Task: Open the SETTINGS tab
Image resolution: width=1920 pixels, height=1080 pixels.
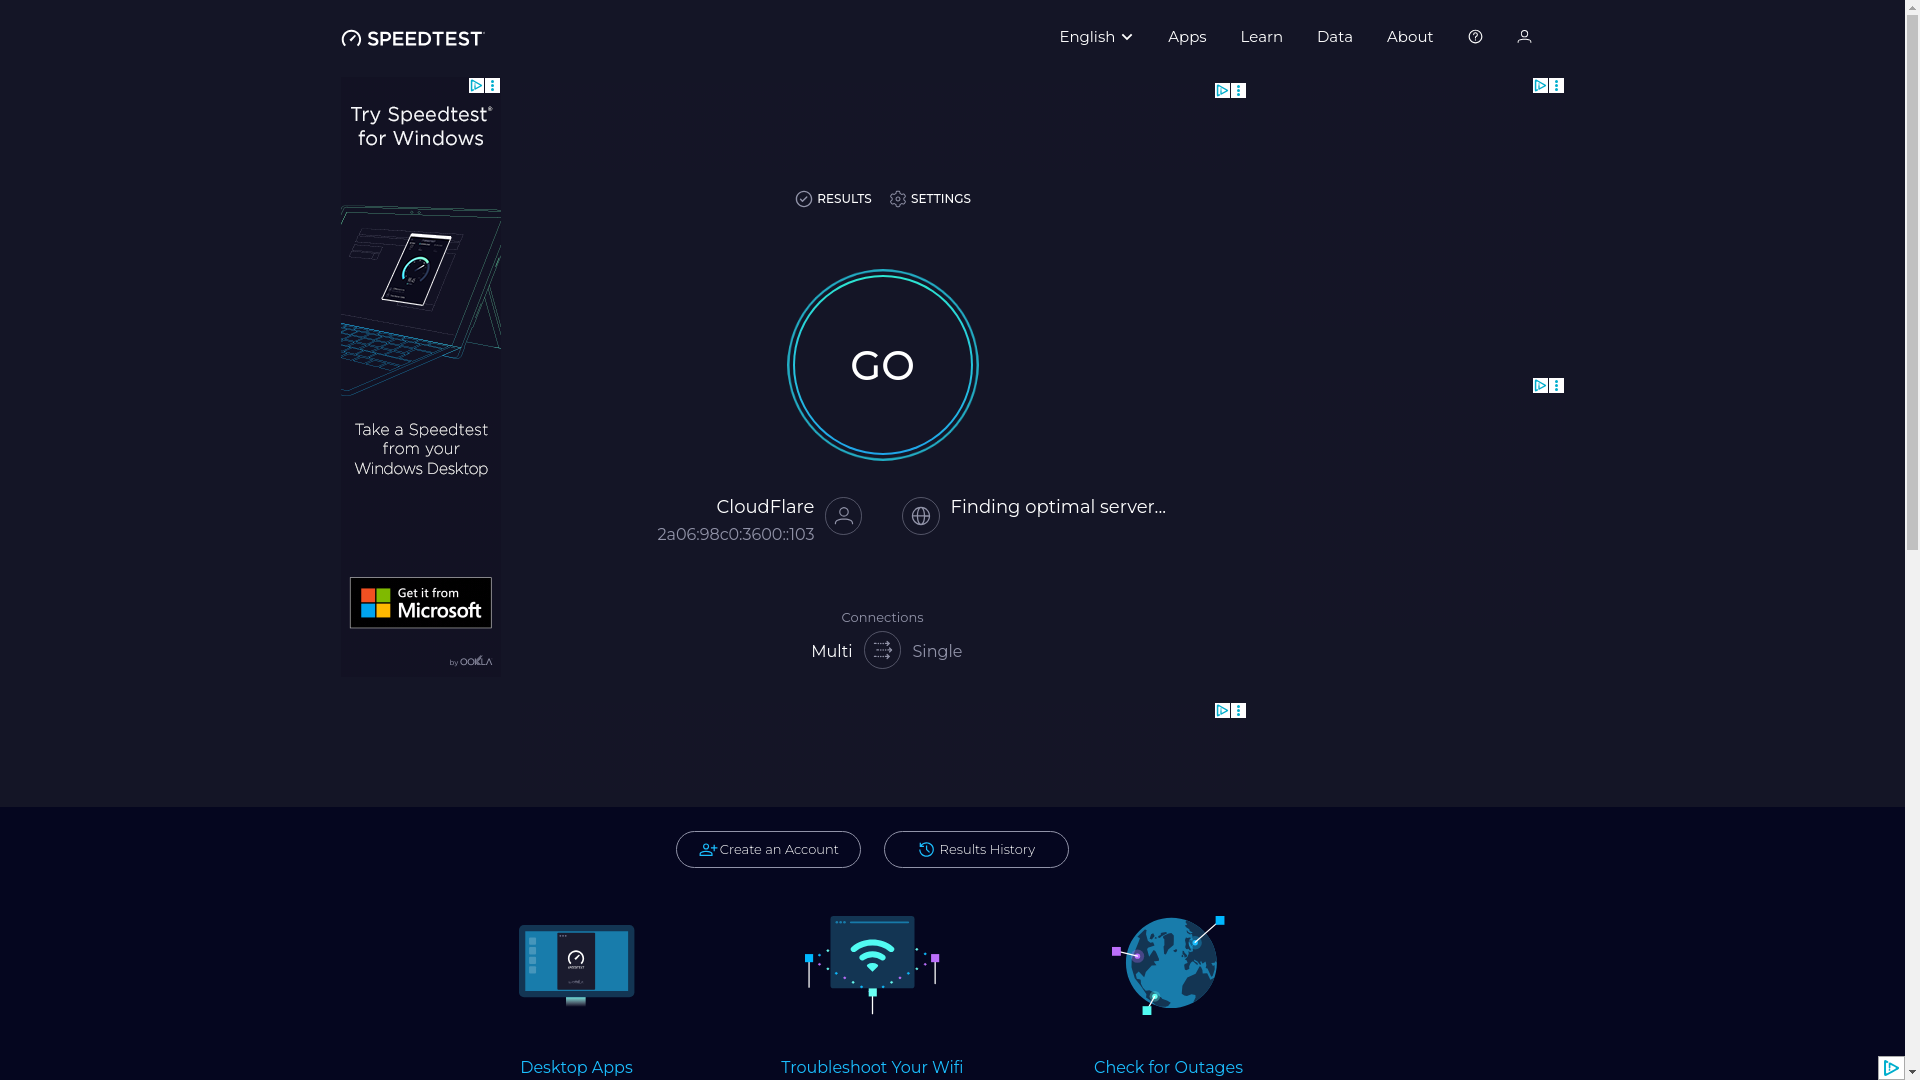Action: click(x=930, y=199)
